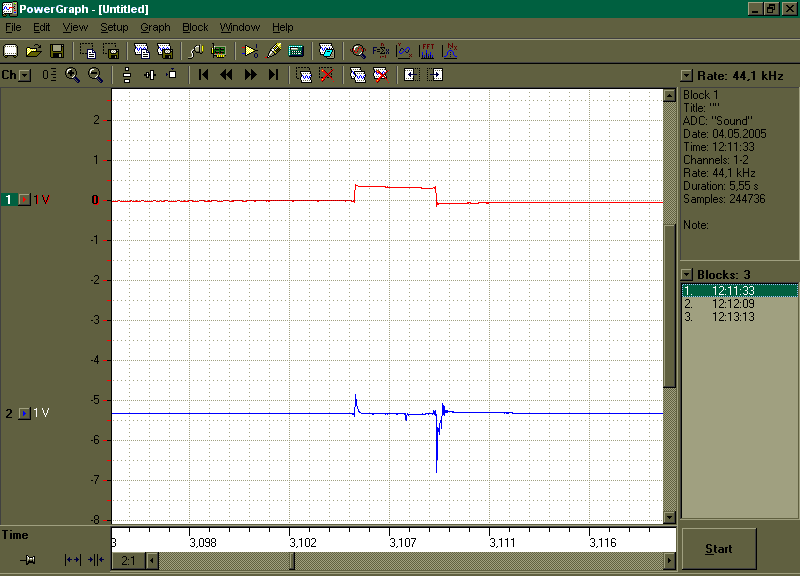Click the time scrollbar right arrow

click(x=670, y=561)
